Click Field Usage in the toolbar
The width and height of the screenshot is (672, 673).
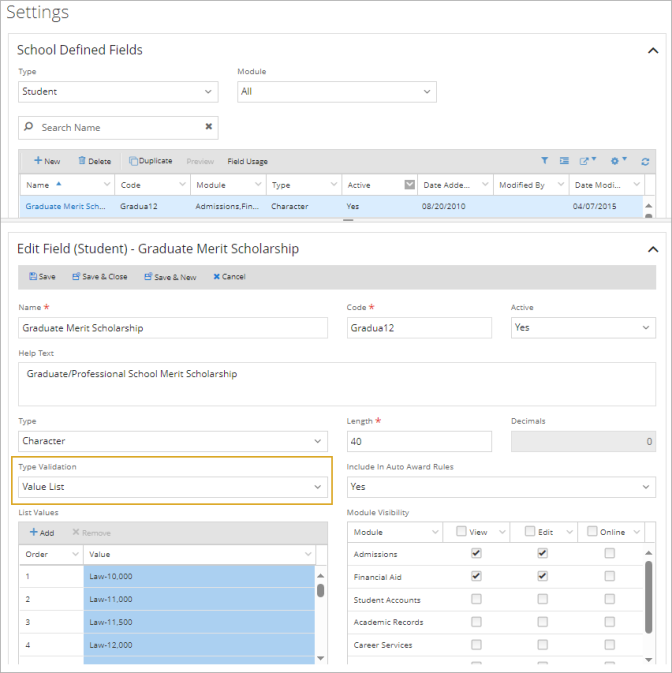click(247, 161)
